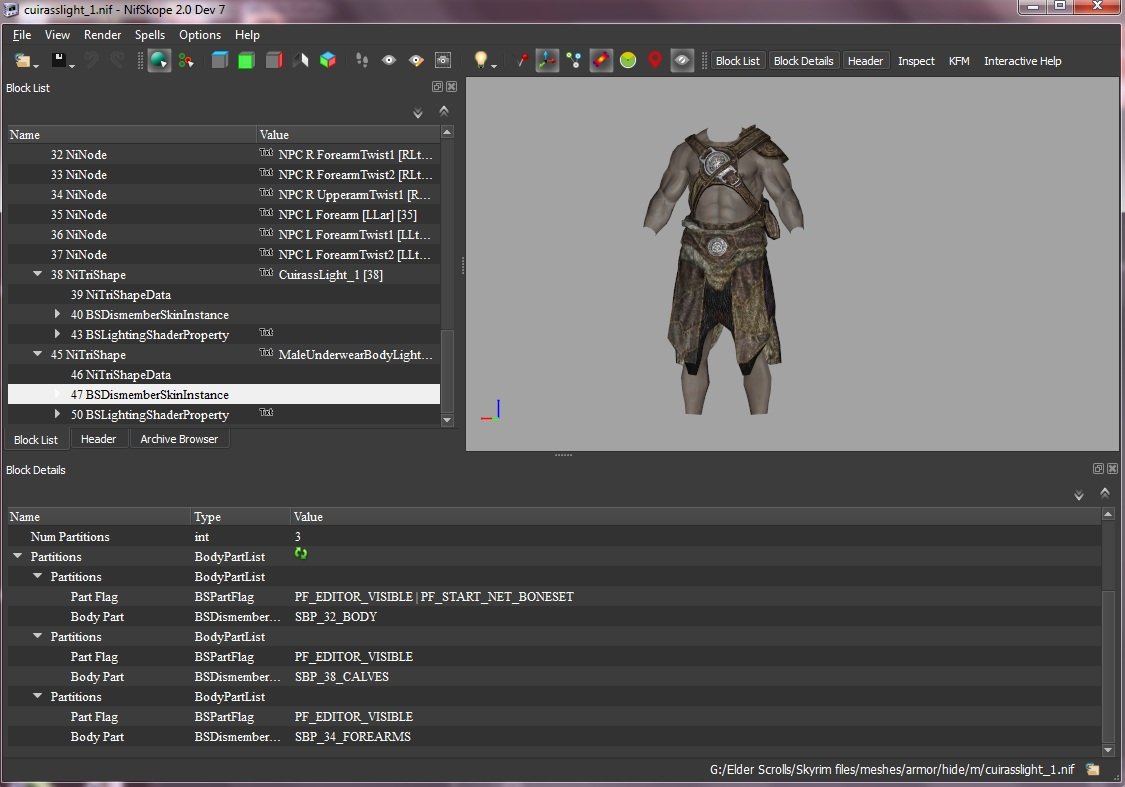
Task: Expand the 40 BSDismemberSkinInstance node
Action: [x=57, y=314]
